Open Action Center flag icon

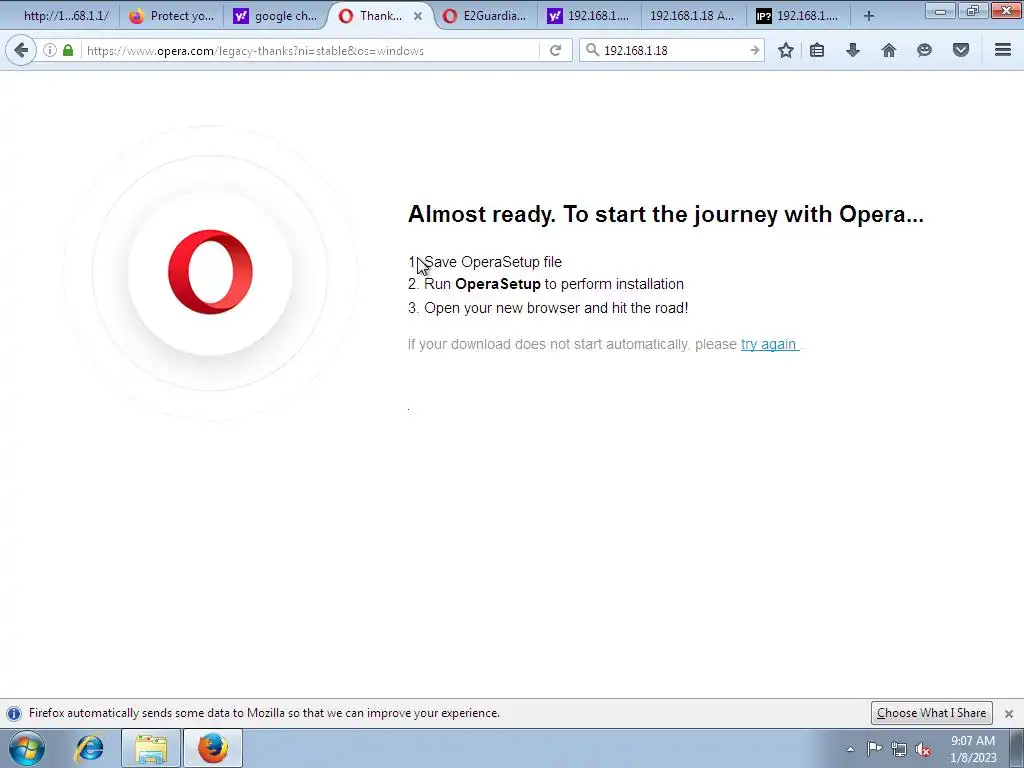pyautogui.click(x=874, y=749)
